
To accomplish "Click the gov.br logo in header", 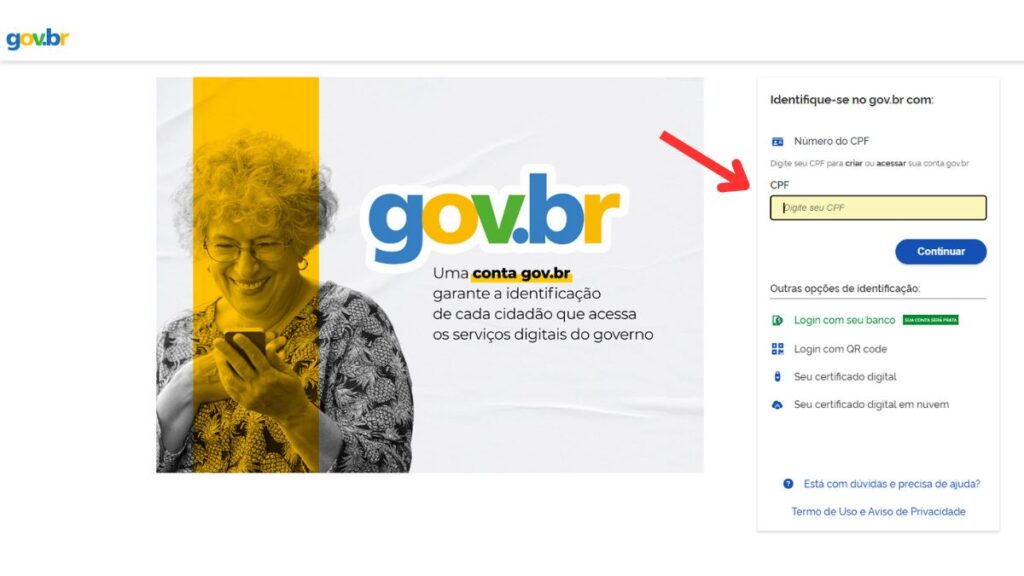I will click(37, 39).
